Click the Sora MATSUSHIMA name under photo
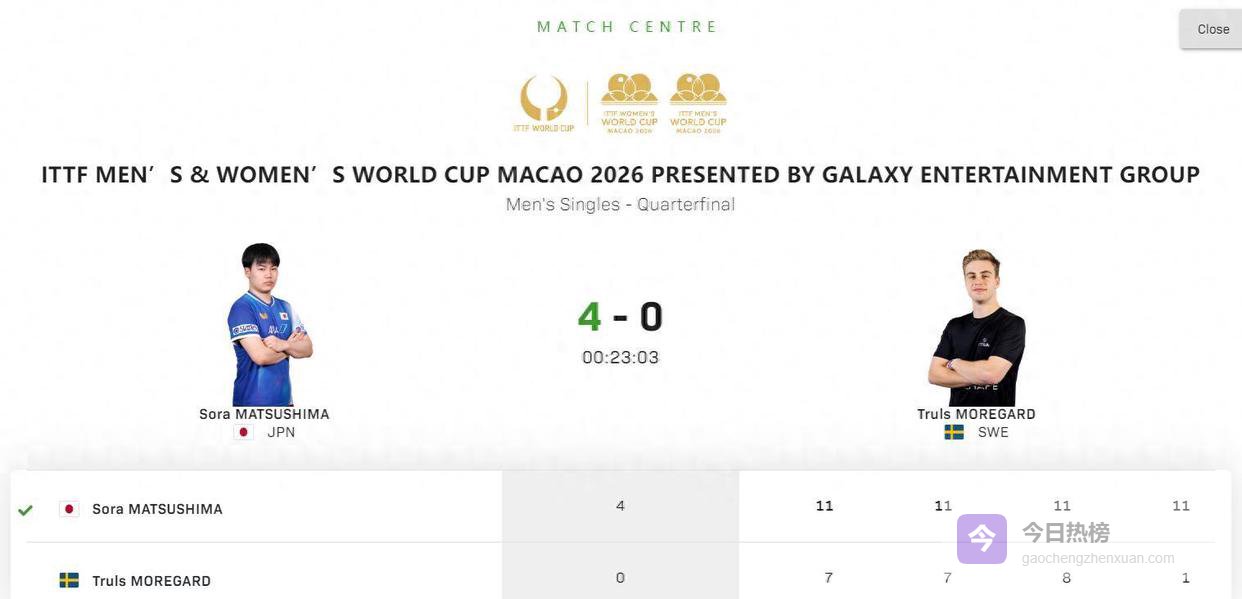The image size is (1242, 599). tap(264, 414)
